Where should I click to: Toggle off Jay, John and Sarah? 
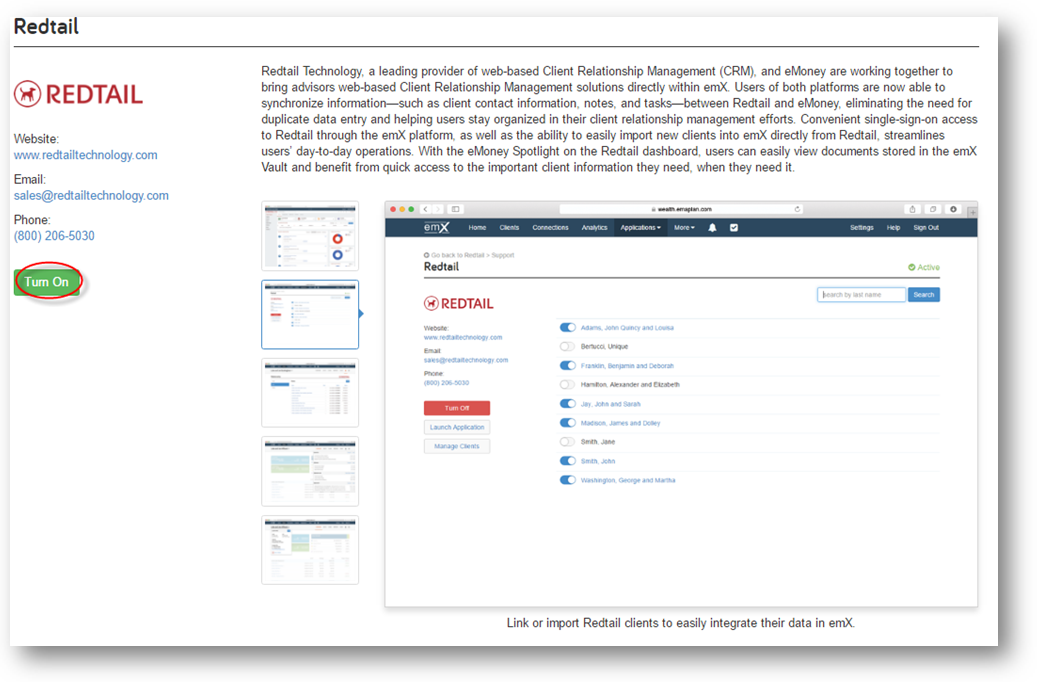click(567, 404)
